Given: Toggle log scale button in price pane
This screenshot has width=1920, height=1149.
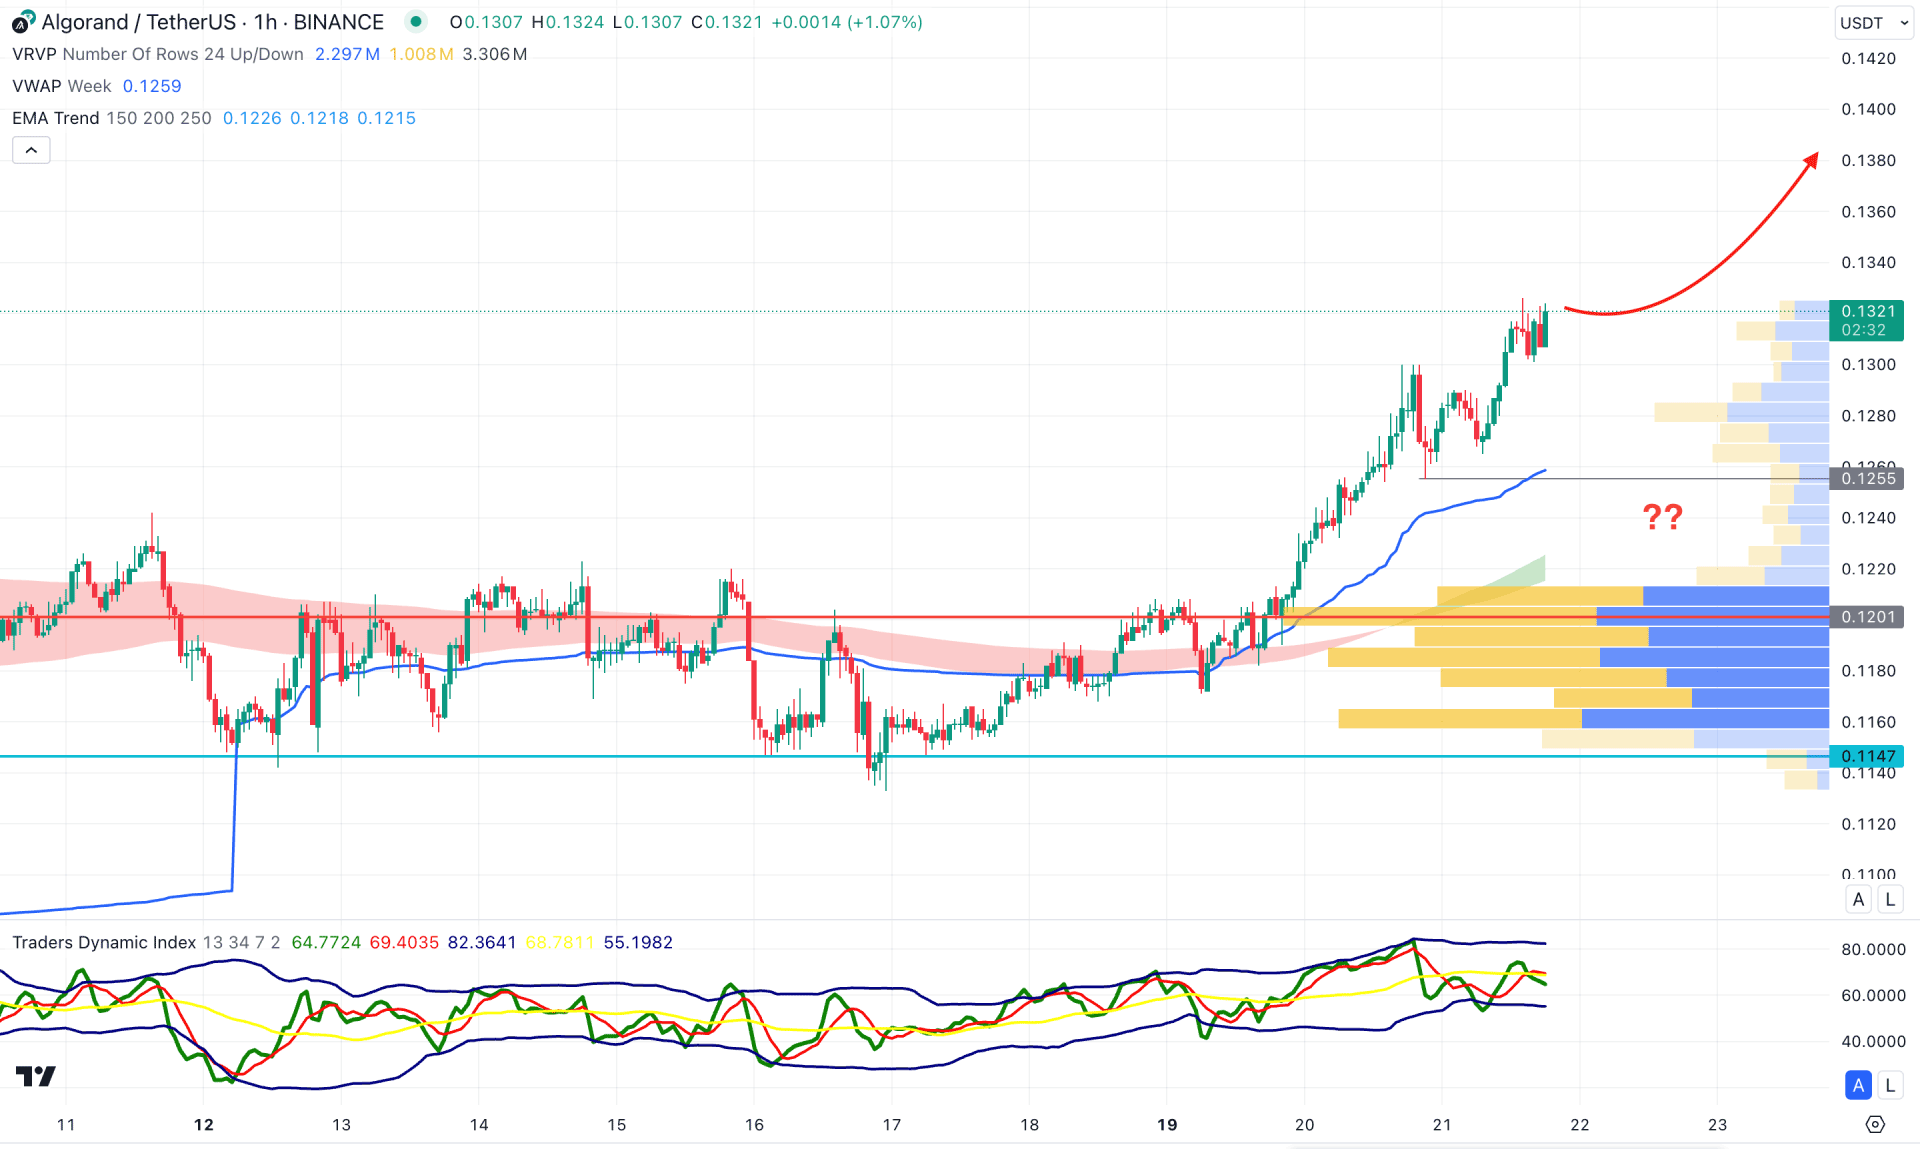Looking at the screenshot, I should click(1889, 899).
